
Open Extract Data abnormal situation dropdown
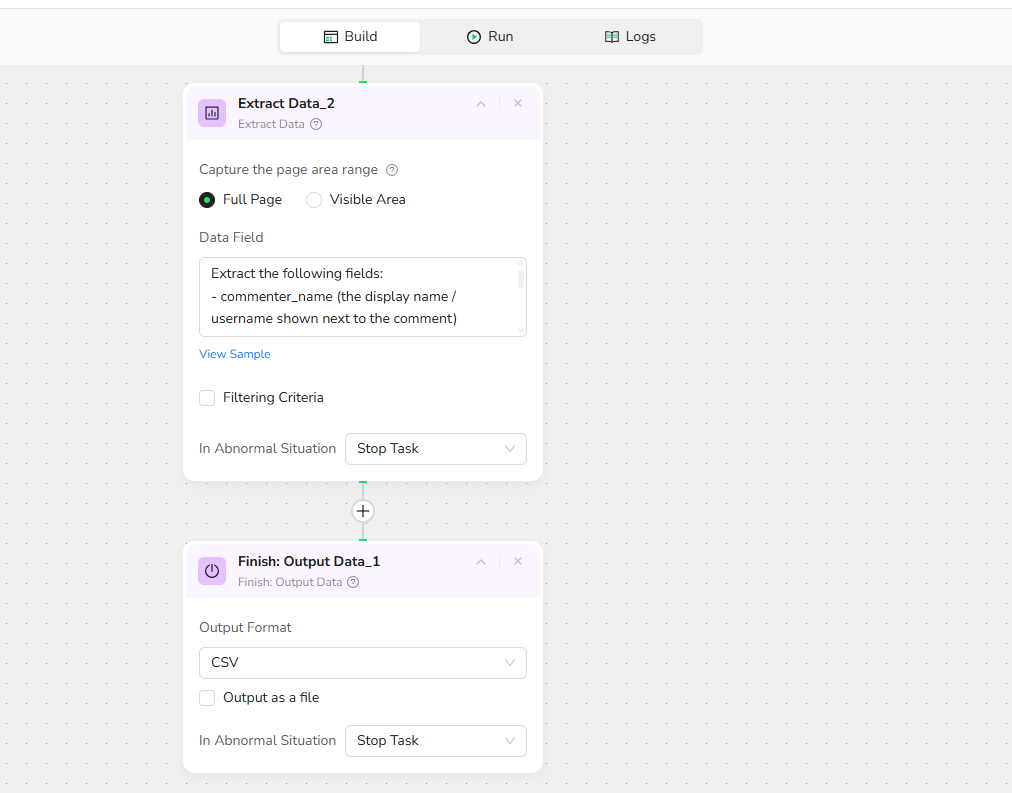(x=435, y=449)
